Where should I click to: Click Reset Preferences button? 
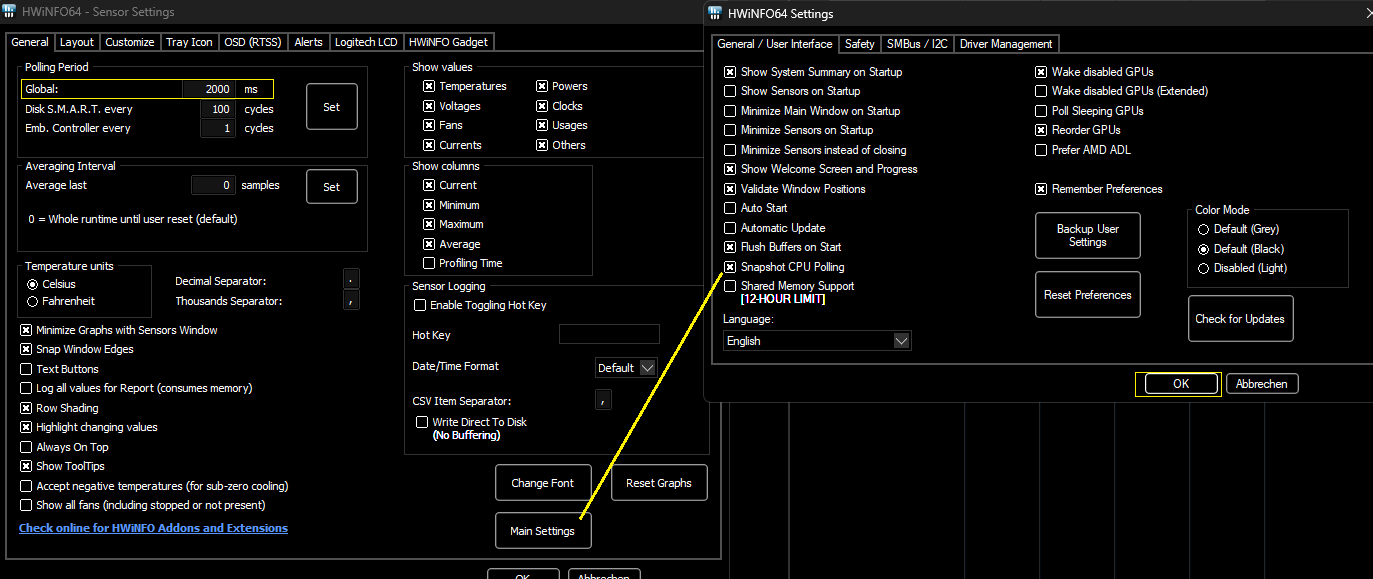1088,295
